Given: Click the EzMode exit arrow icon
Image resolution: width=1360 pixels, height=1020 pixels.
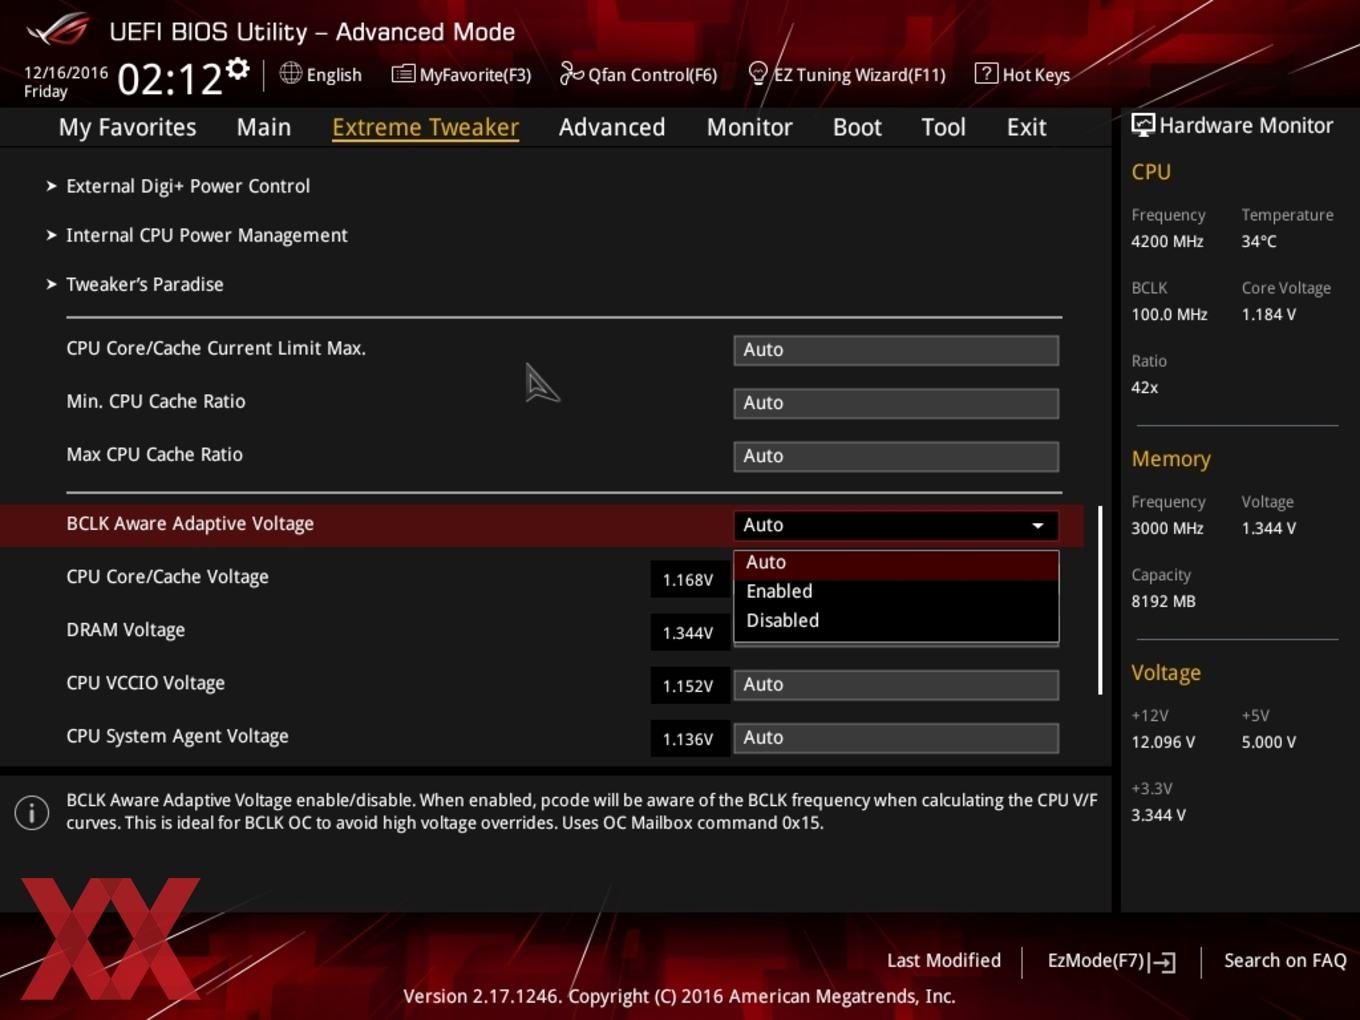Looking at the screenshot, I should tap(1162, 962).
